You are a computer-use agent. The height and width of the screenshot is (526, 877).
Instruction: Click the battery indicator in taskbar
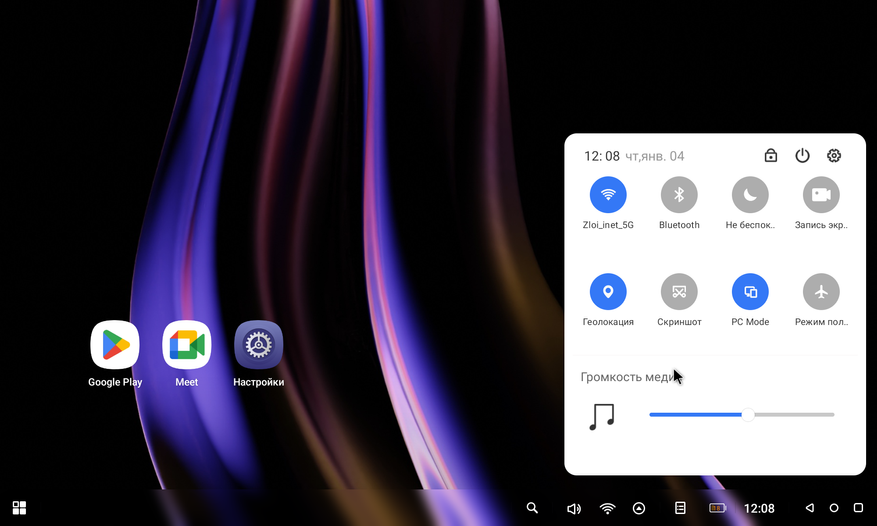(718, 508)
